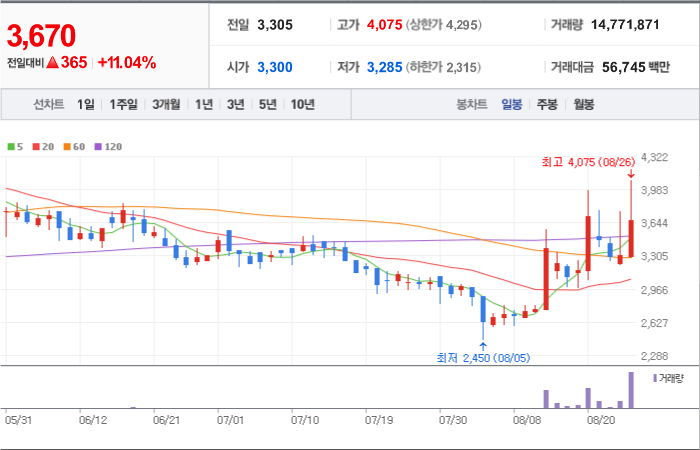Click the red up-triangle change indicator
The width and height of the screenshot is (700, 450).
[x=53, y=63]
